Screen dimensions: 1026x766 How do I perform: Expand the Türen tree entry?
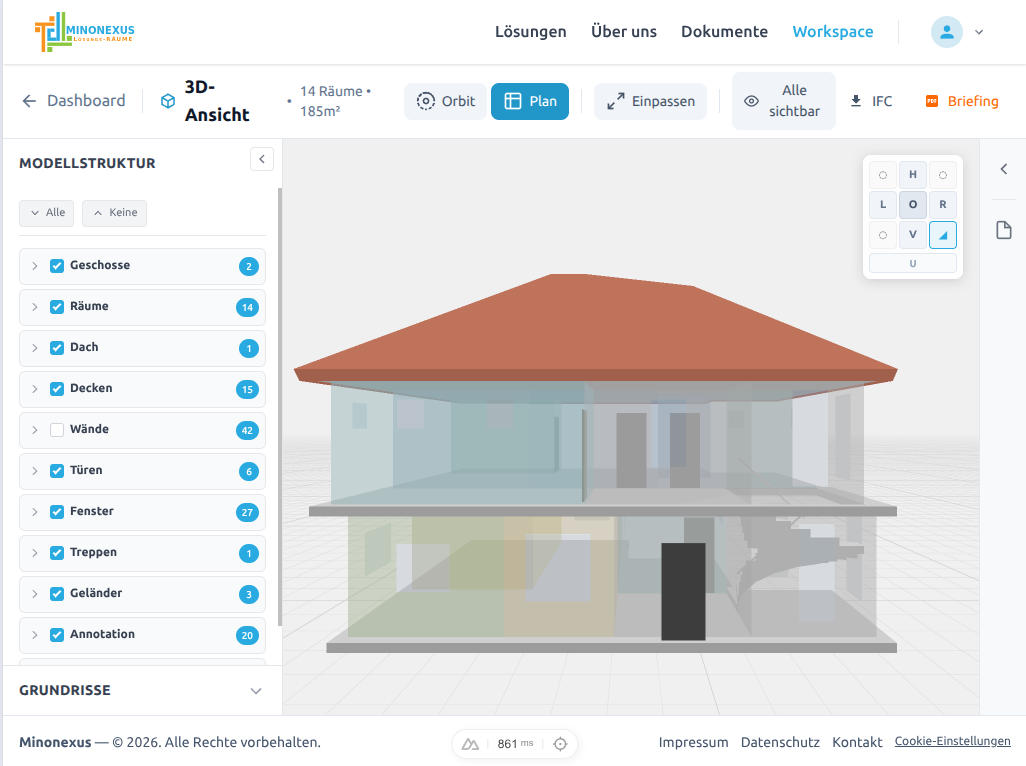click(x=37, y=470)
